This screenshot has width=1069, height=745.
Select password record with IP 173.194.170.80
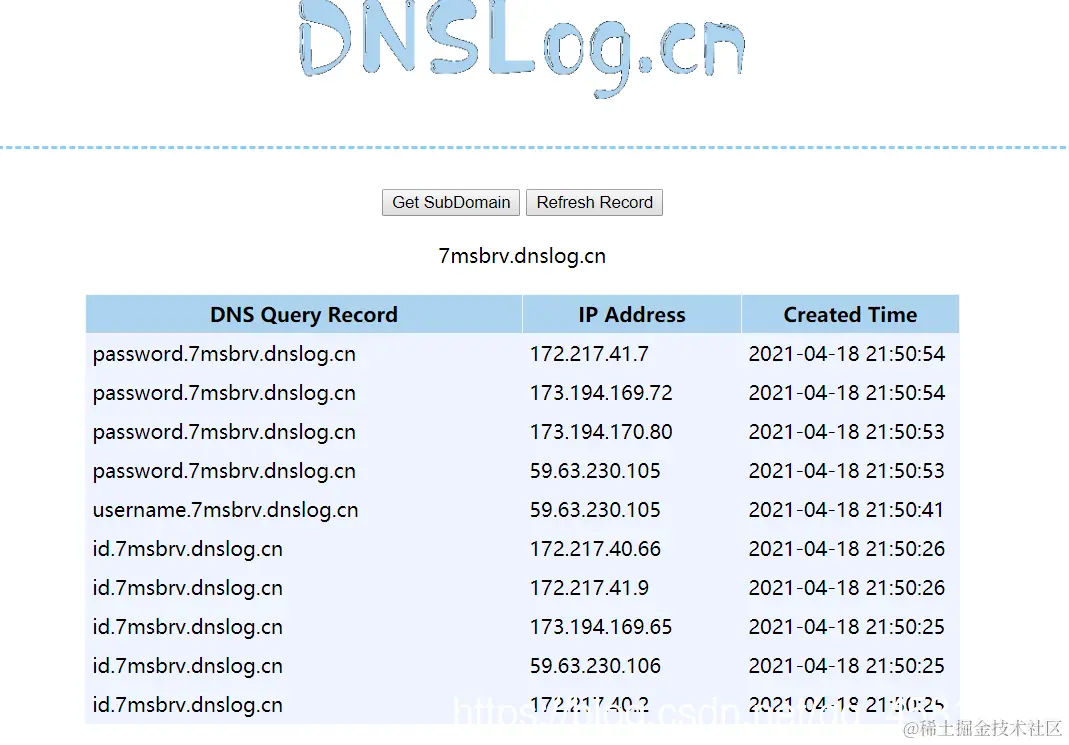(x=224, y=432)
